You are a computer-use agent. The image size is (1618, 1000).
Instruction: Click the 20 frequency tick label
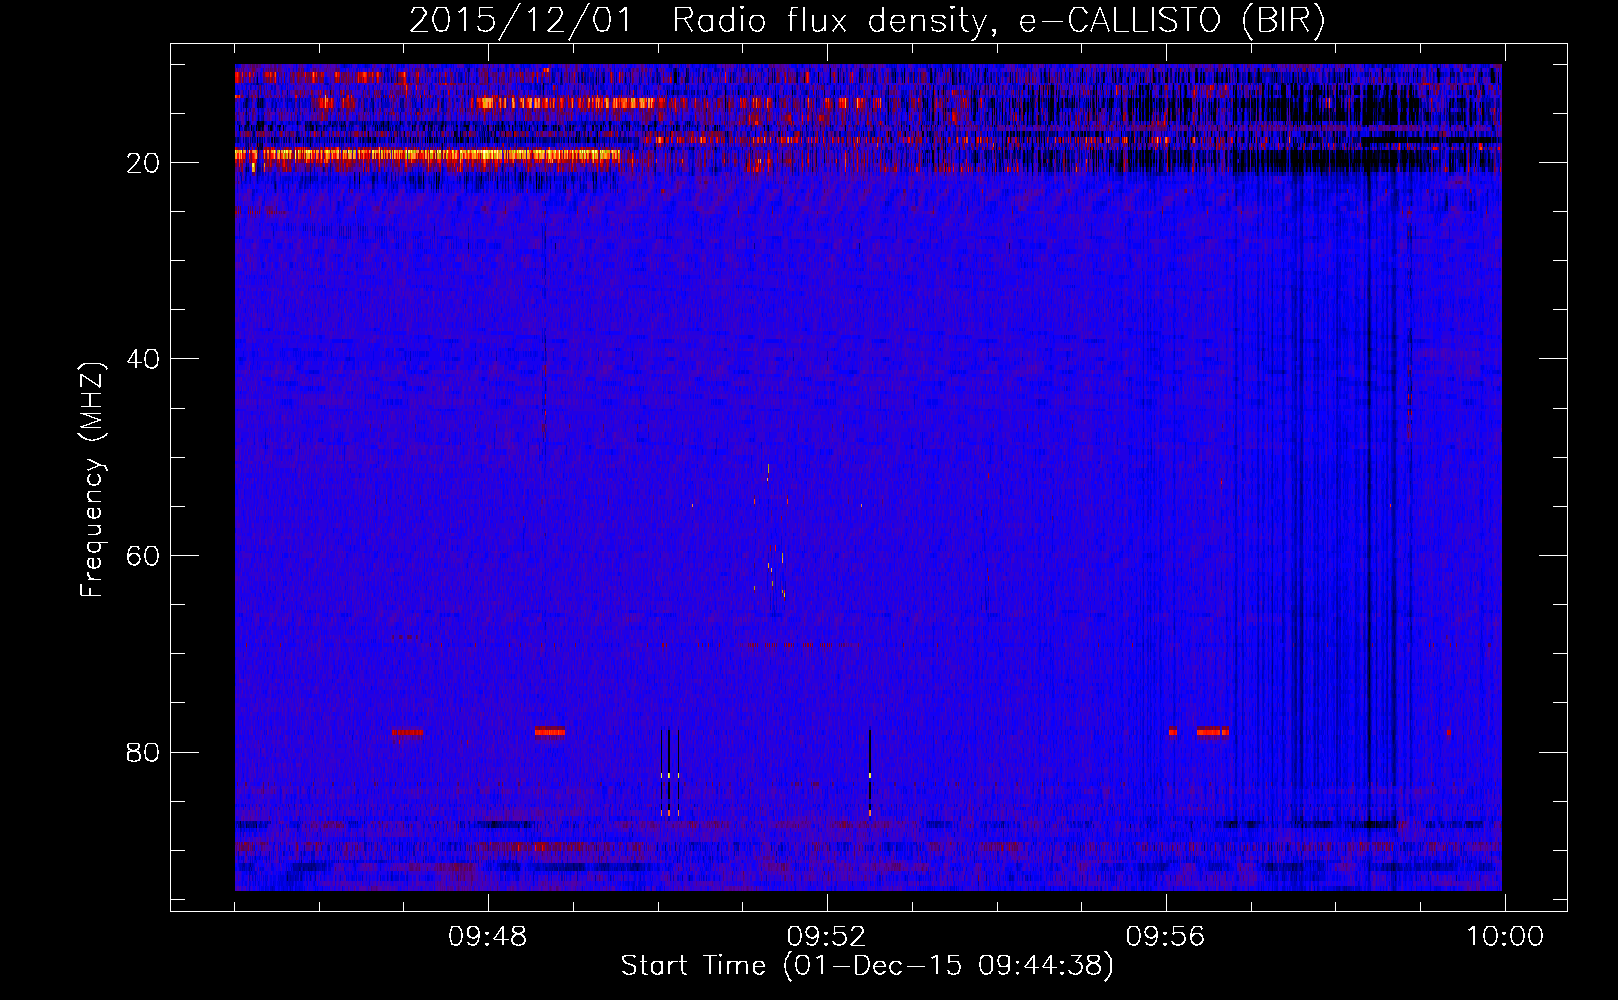[x=144, y=163]
